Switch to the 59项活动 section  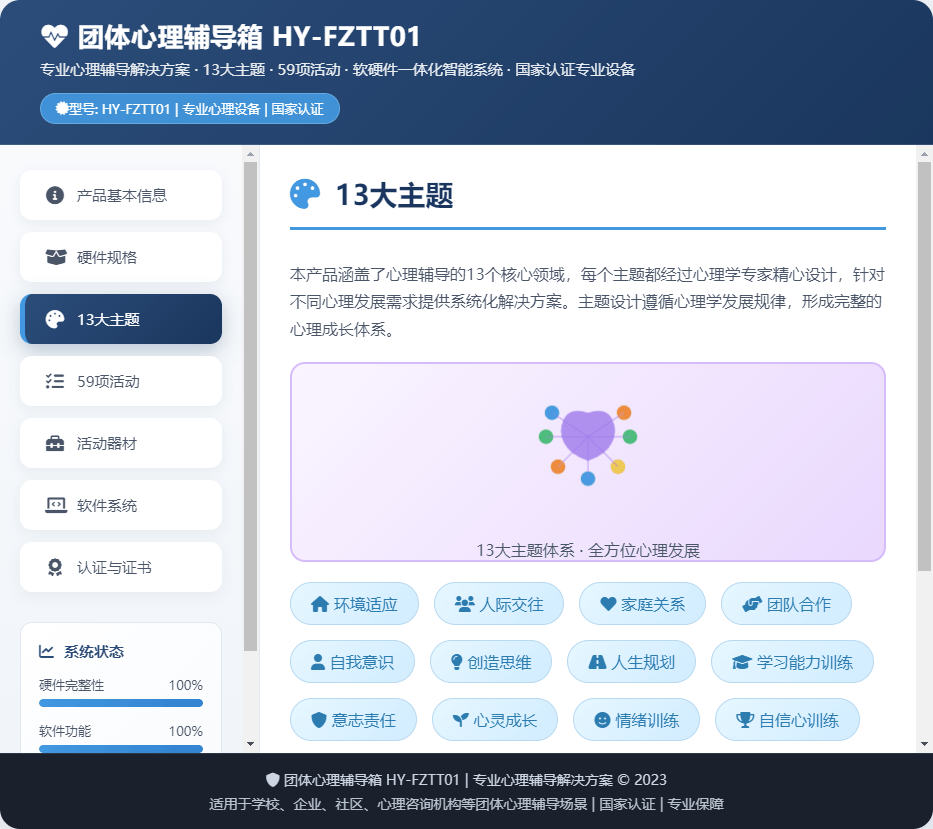tap(121, 381)
